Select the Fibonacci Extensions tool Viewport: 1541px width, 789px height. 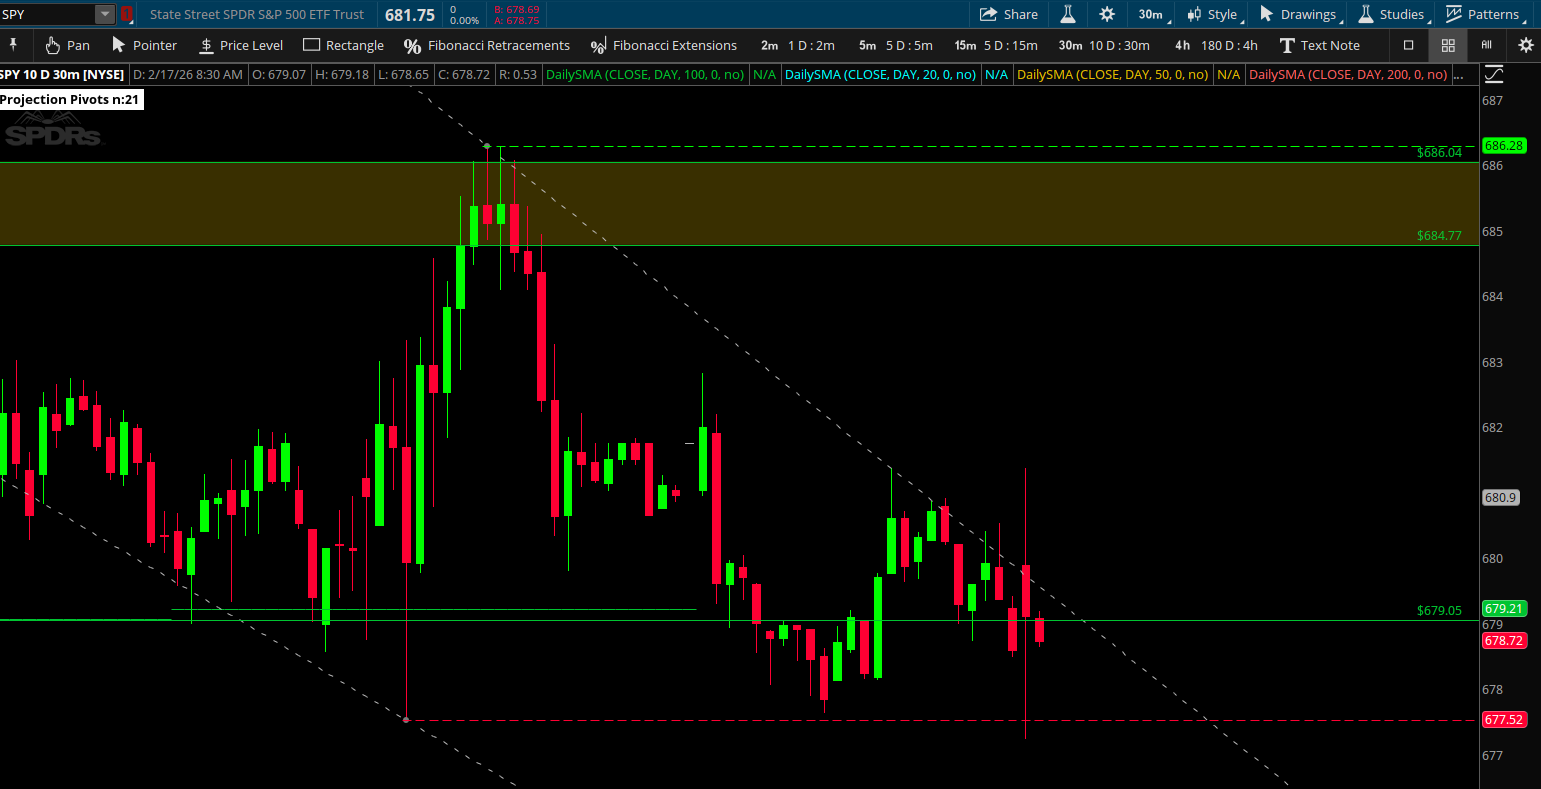click(663, 45)
